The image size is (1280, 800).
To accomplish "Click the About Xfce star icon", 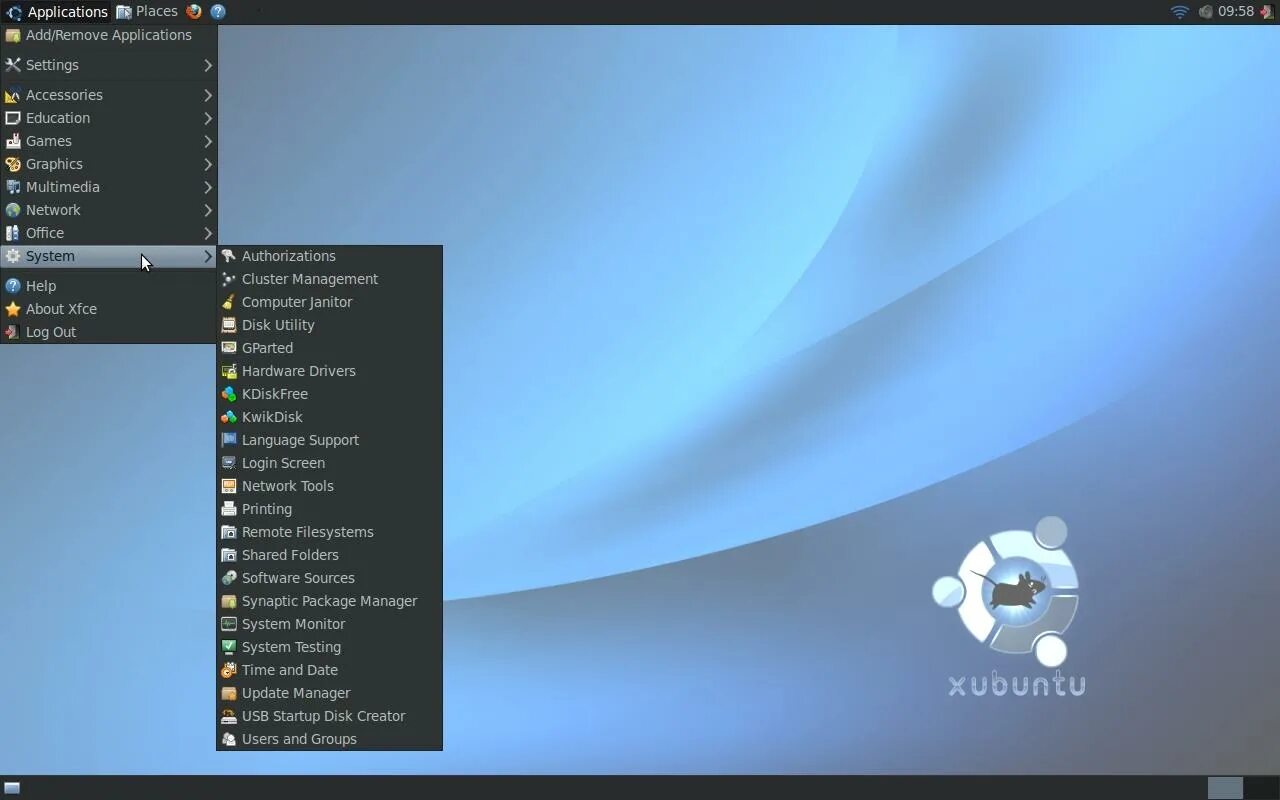I will (x=13, y=309).
